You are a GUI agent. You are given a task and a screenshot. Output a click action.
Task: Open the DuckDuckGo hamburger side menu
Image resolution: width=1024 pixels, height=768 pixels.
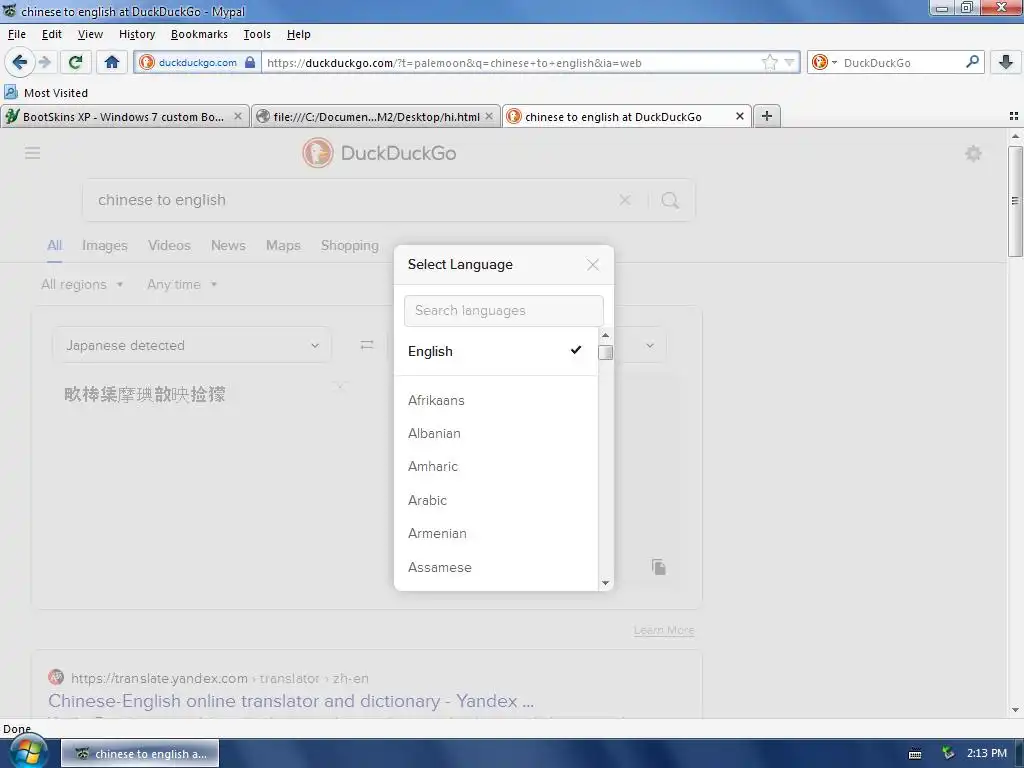point(33,153)
